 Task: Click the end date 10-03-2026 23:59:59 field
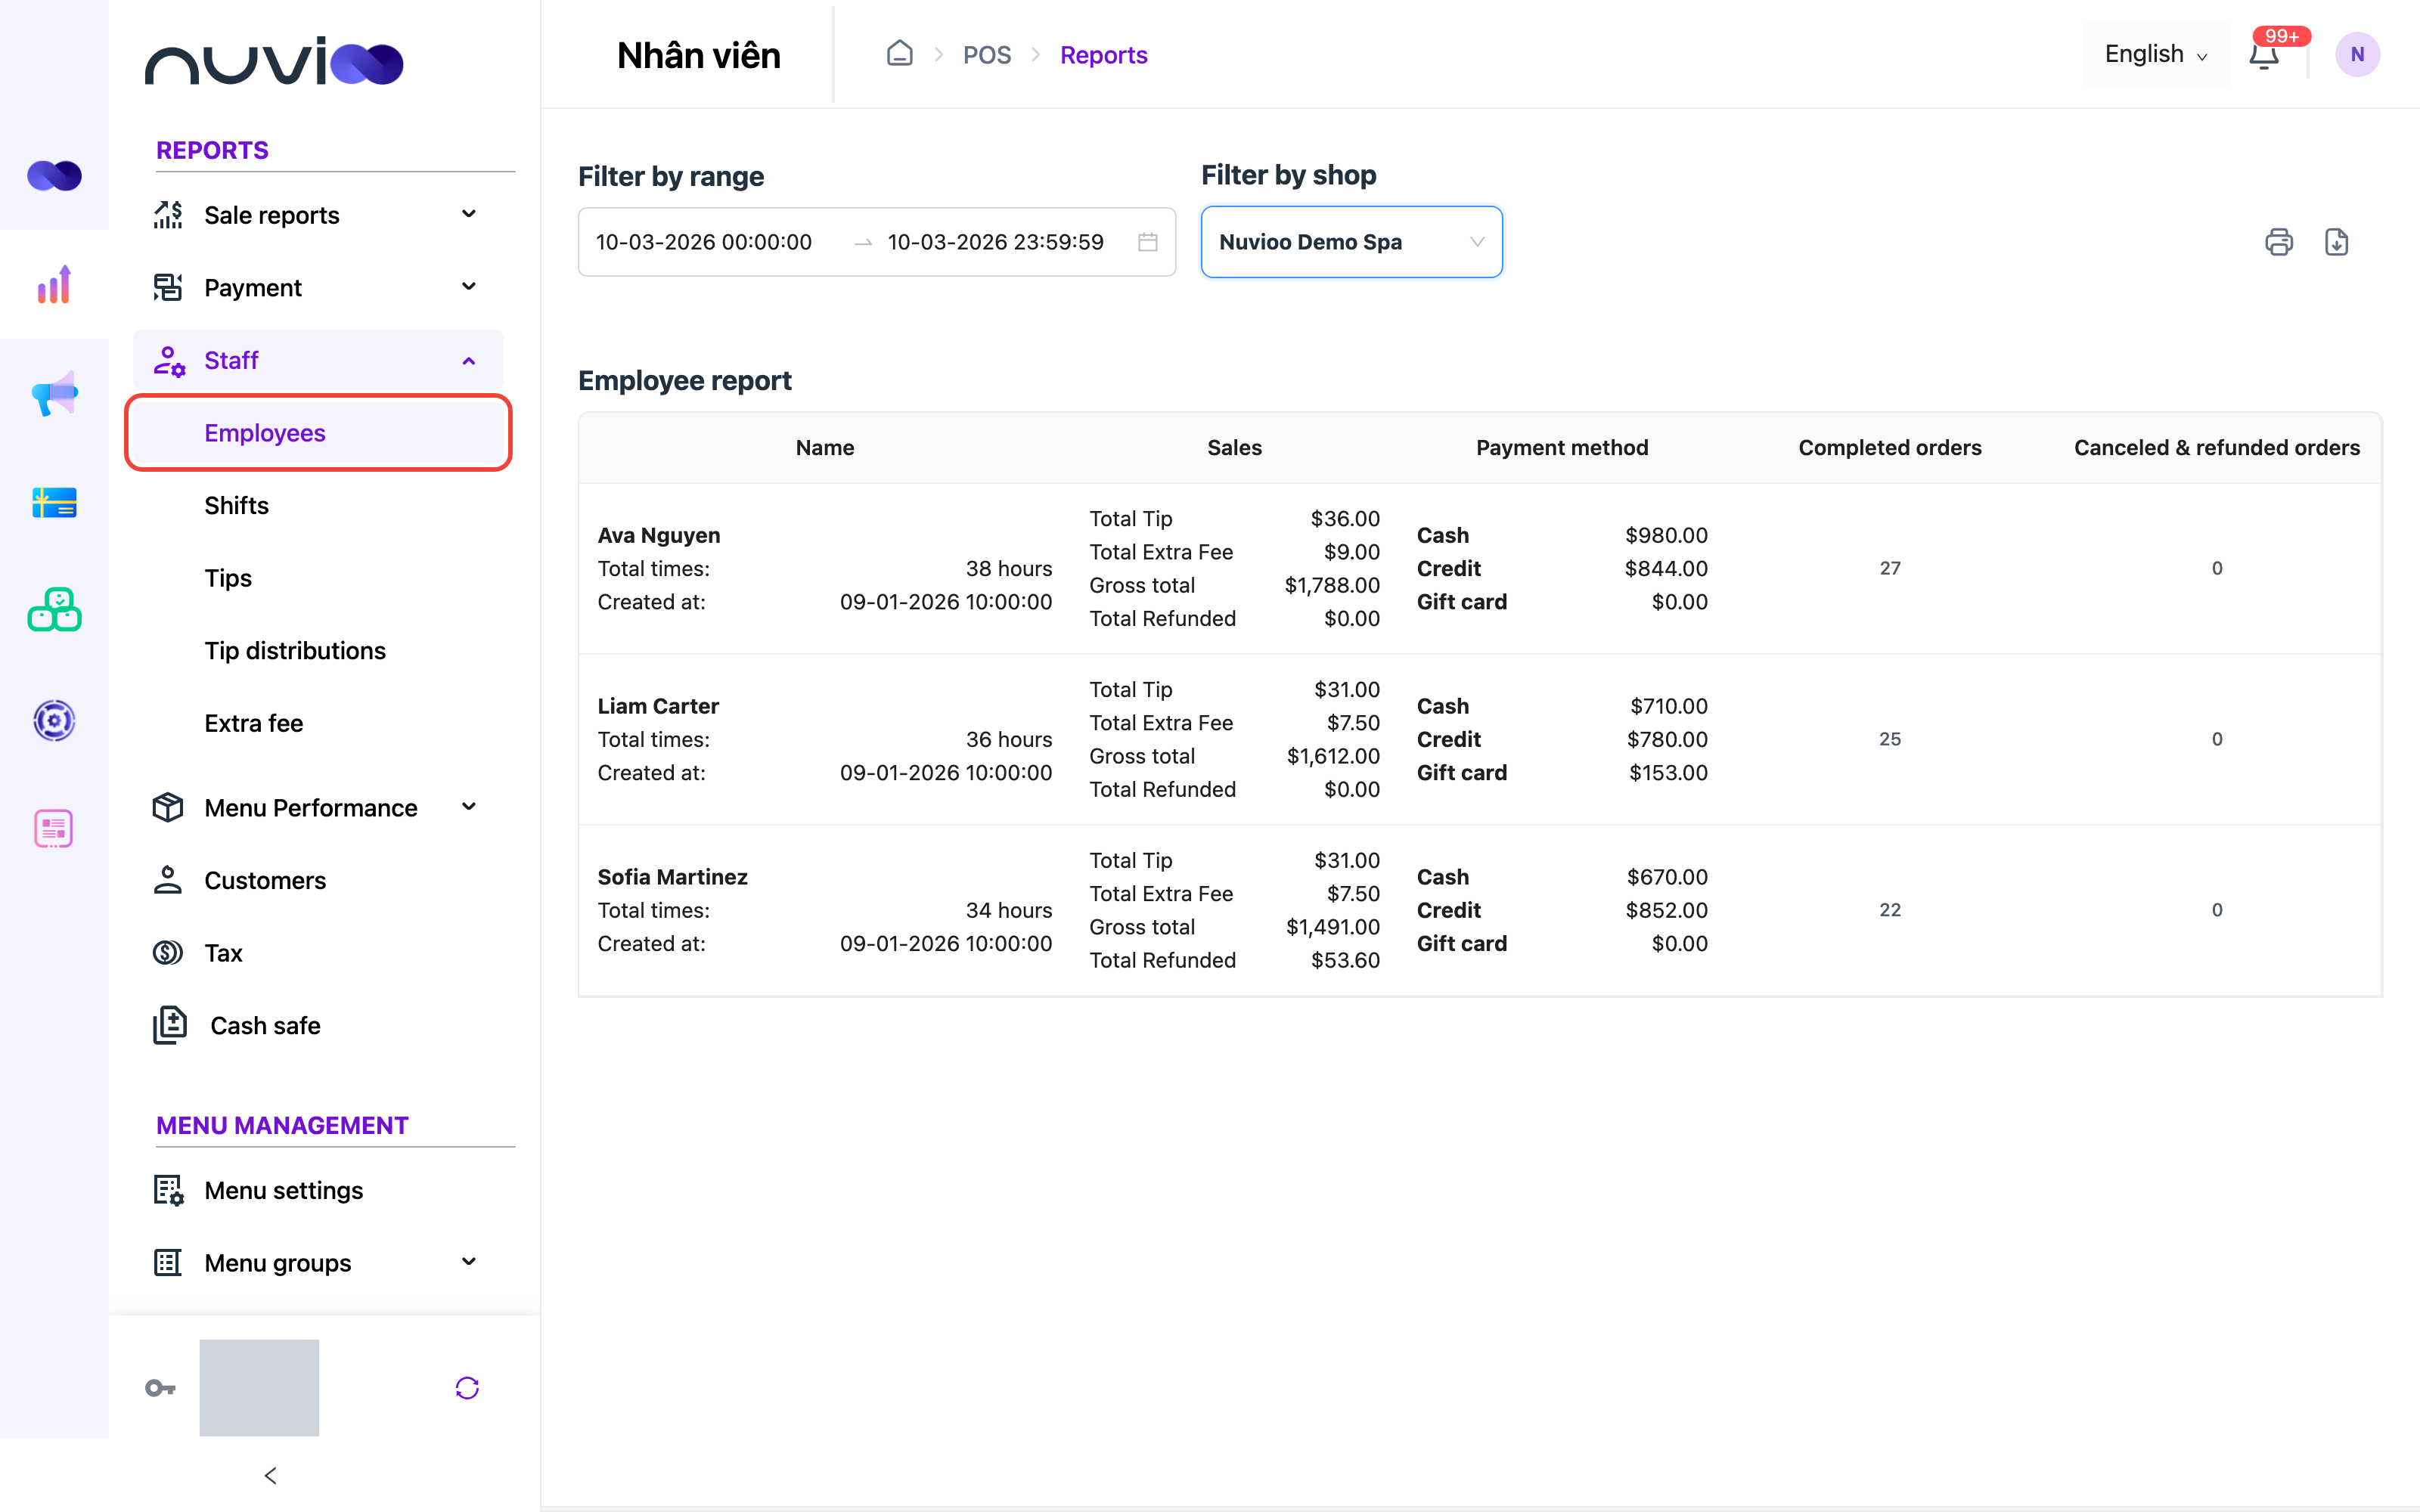click(995, 242)
